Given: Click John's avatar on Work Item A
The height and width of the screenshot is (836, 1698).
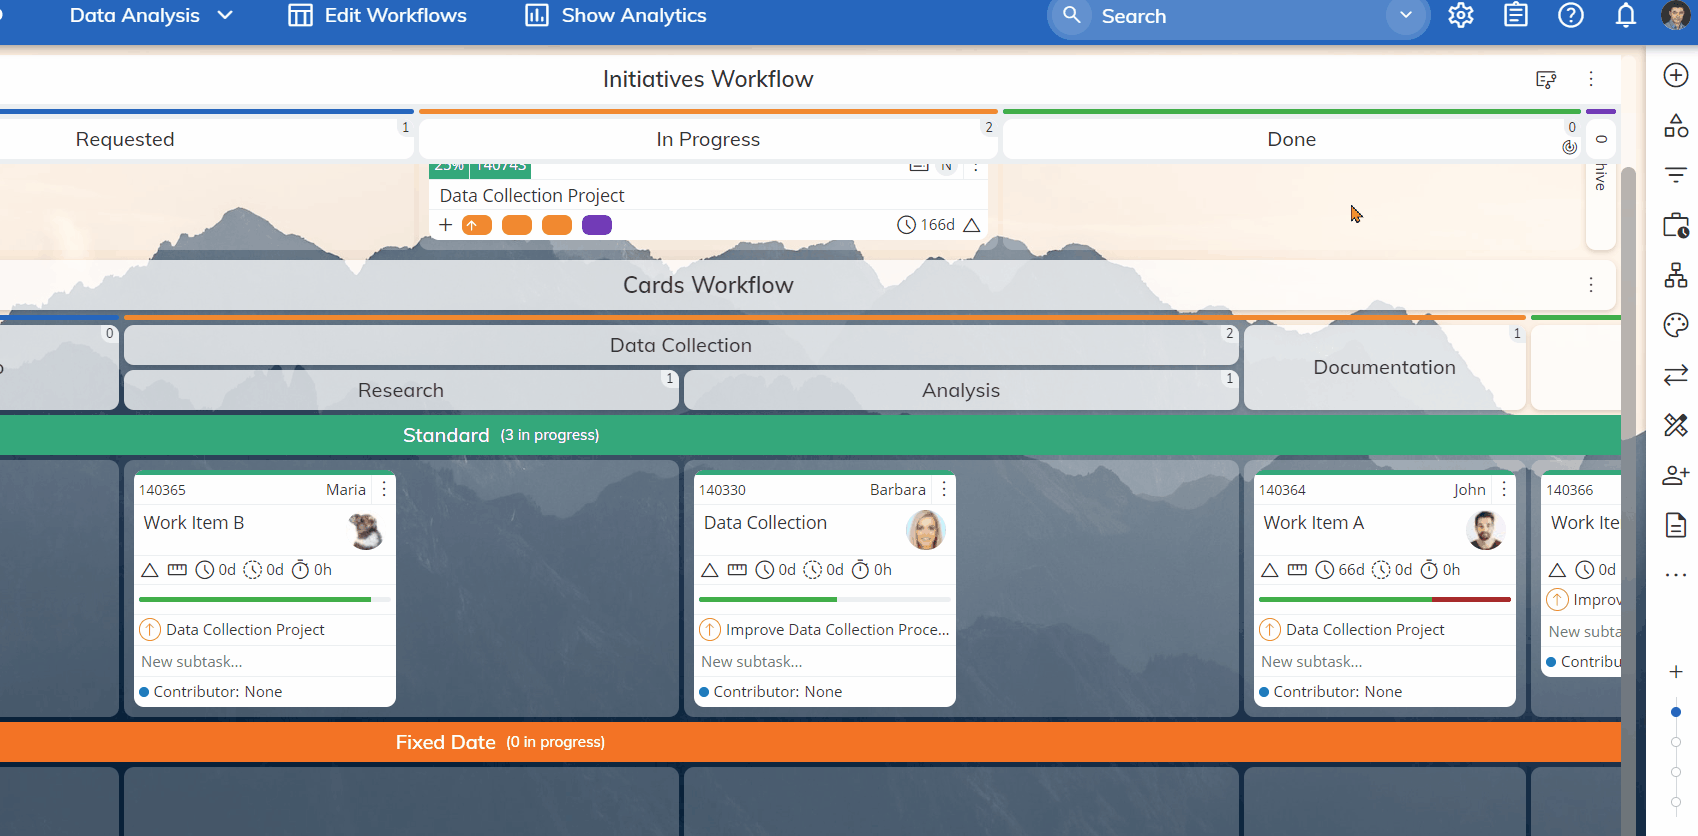Looking at the screenshot, I should tap(1486, 530).
